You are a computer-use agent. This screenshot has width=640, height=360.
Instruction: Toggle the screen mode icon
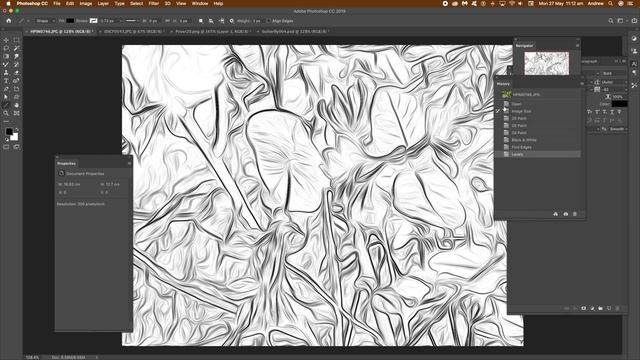pos(16,147)
